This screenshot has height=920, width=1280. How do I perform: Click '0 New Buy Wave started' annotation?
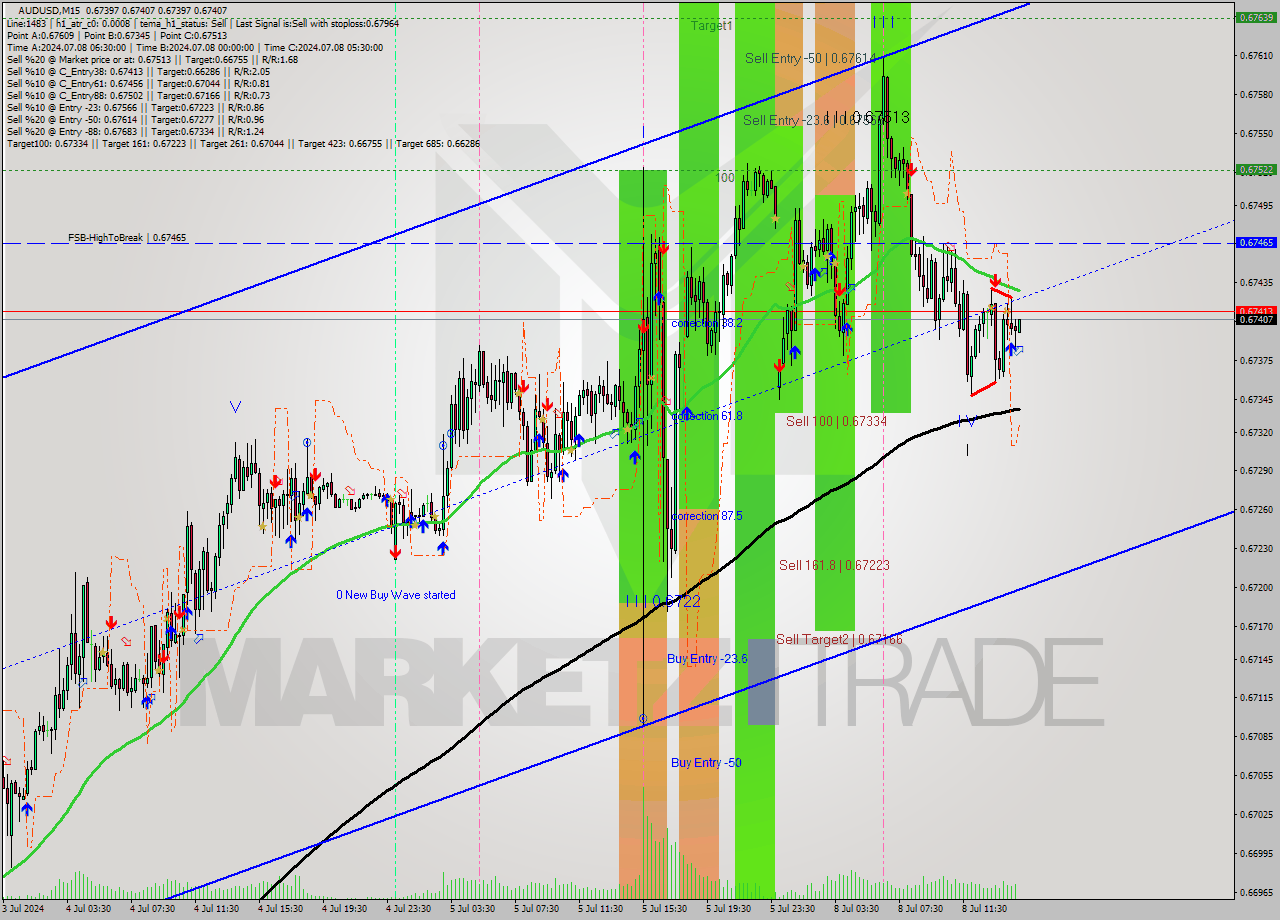(x=396, y=595)
